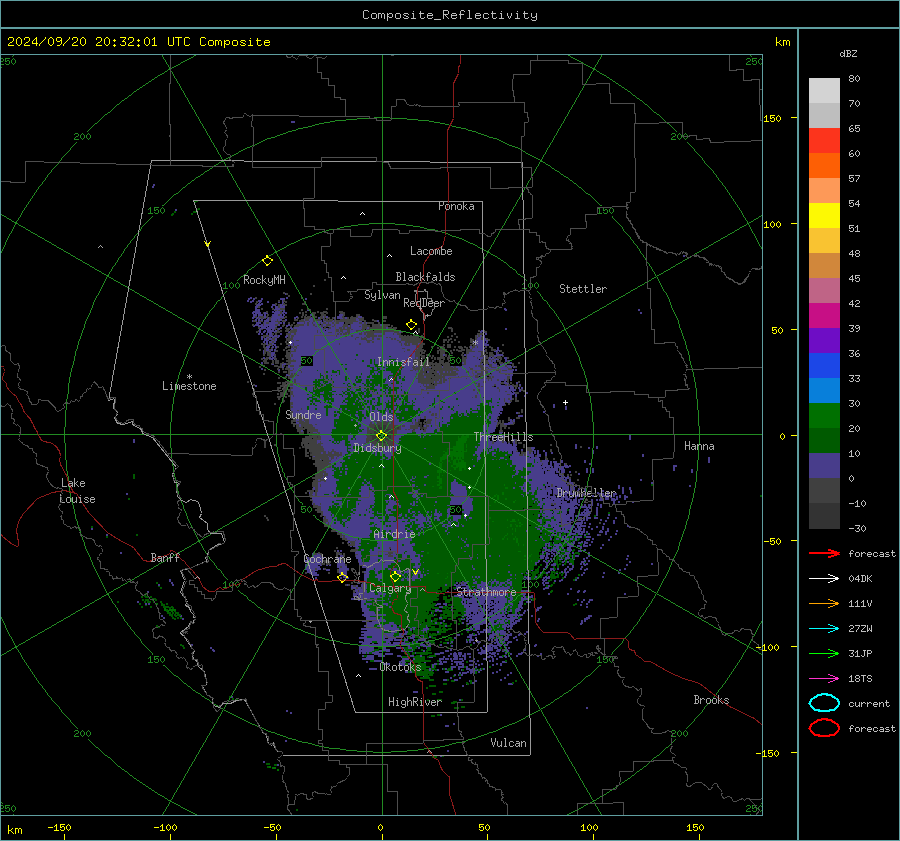Screen dimensions: 900x841
Task: Click the green 31JP arrow in the legend
Action: coord(824,653)
